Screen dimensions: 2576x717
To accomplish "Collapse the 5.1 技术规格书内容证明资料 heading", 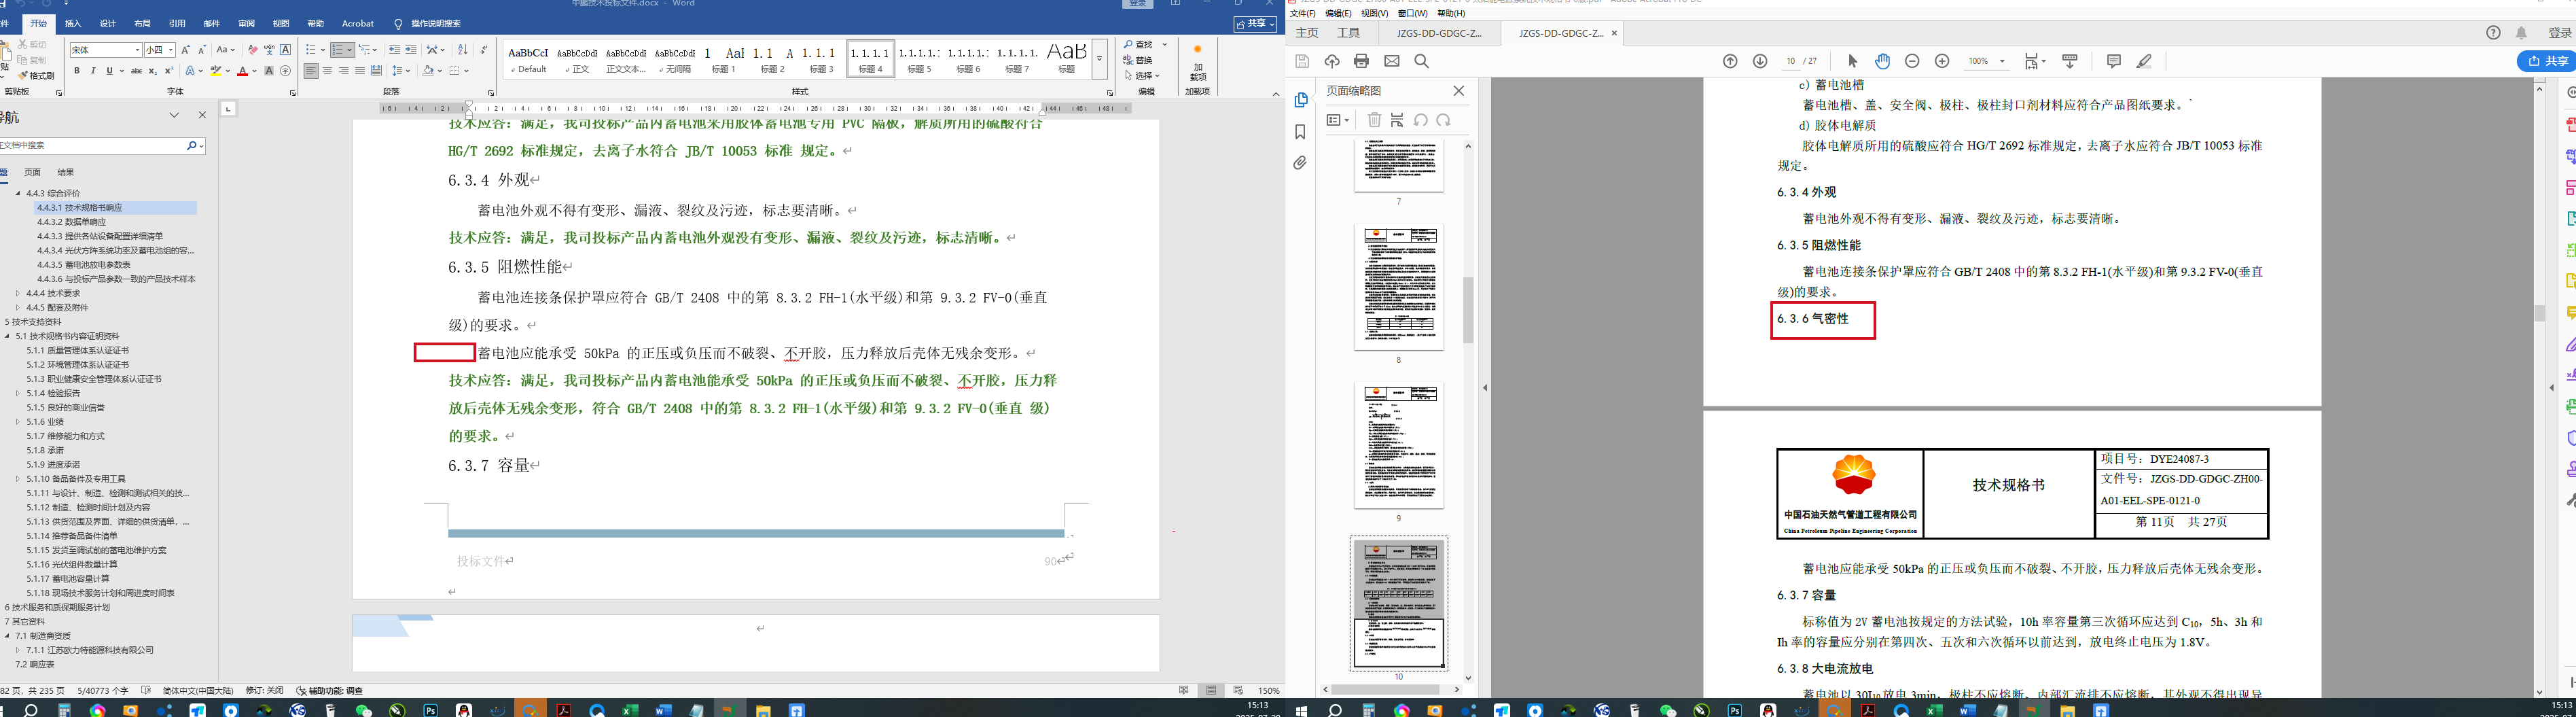I will click(x=7, y=336).
